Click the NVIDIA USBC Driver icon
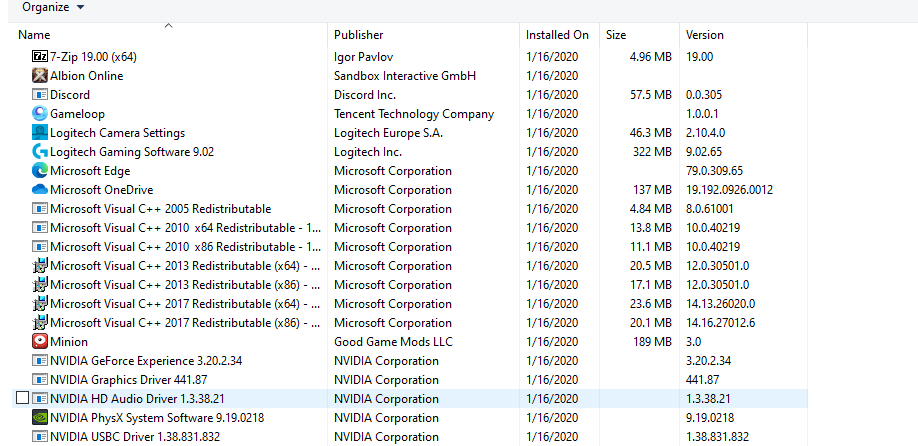The image size is (918, 446). [39, 437]
